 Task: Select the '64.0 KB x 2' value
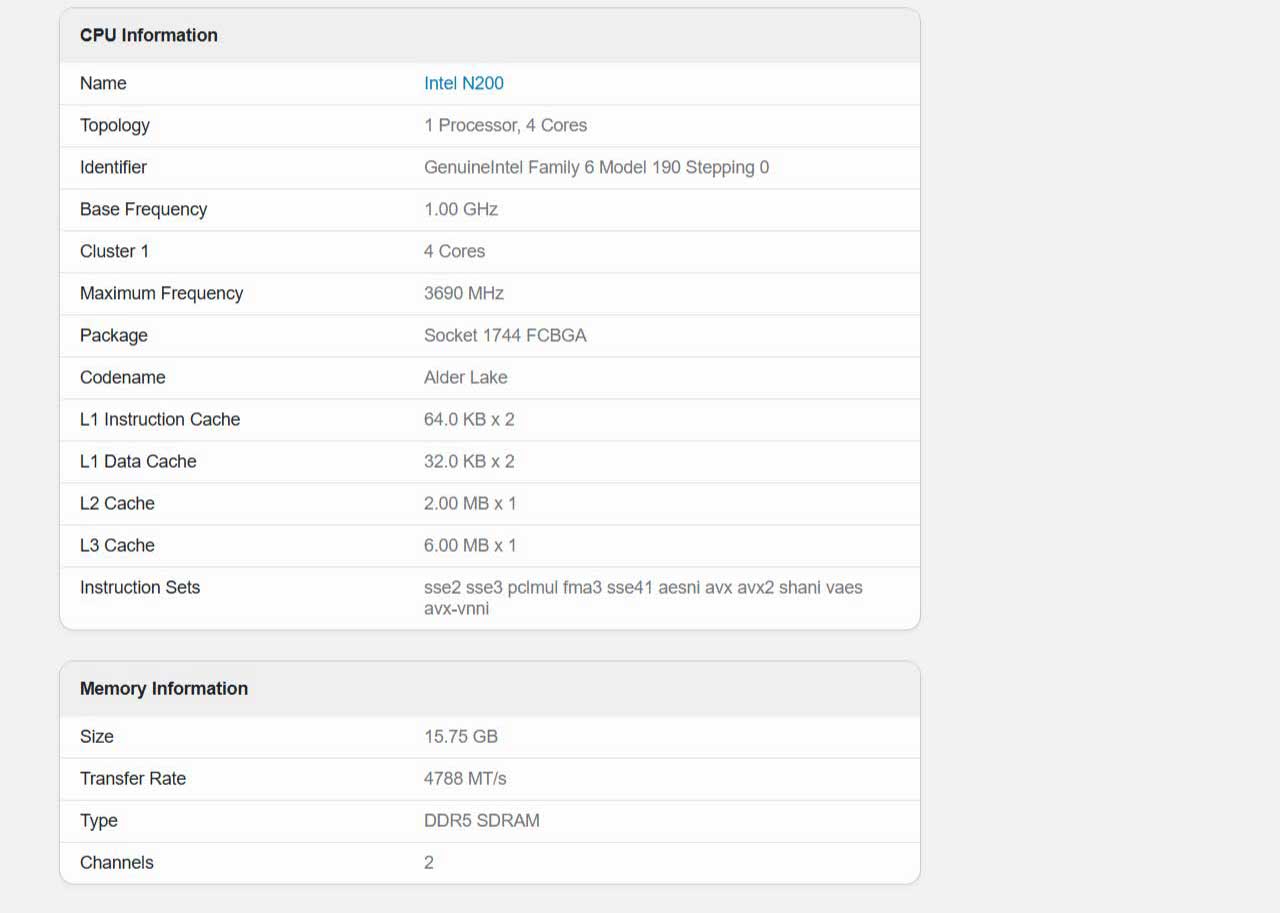469,419
